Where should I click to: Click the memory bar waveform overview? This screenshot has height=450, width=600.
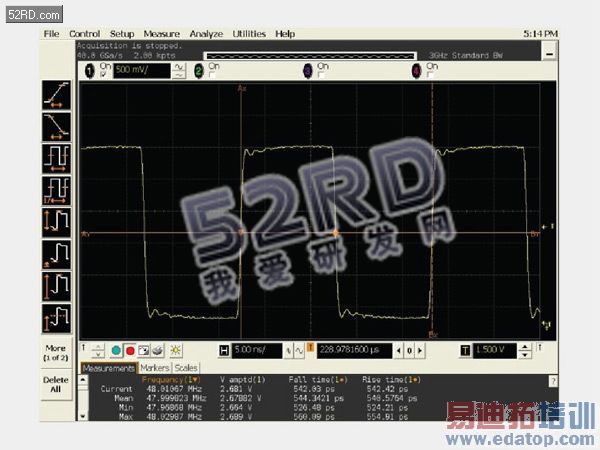[310, 56]
